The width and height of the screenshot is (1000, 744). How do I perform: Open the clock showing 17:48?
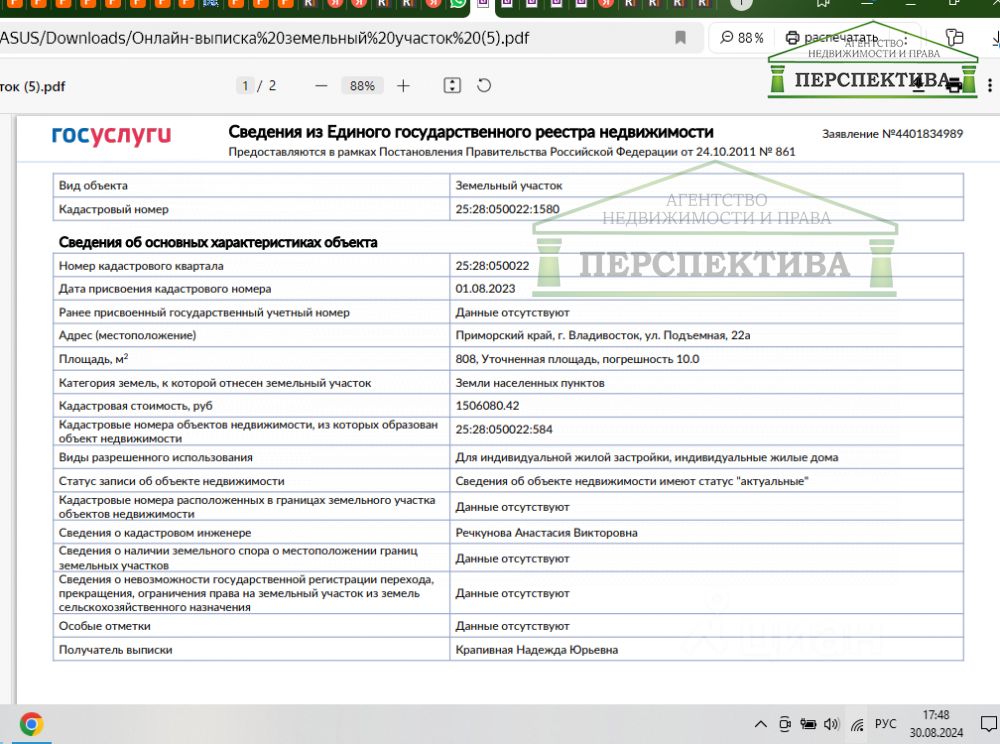tap(936, 724)
